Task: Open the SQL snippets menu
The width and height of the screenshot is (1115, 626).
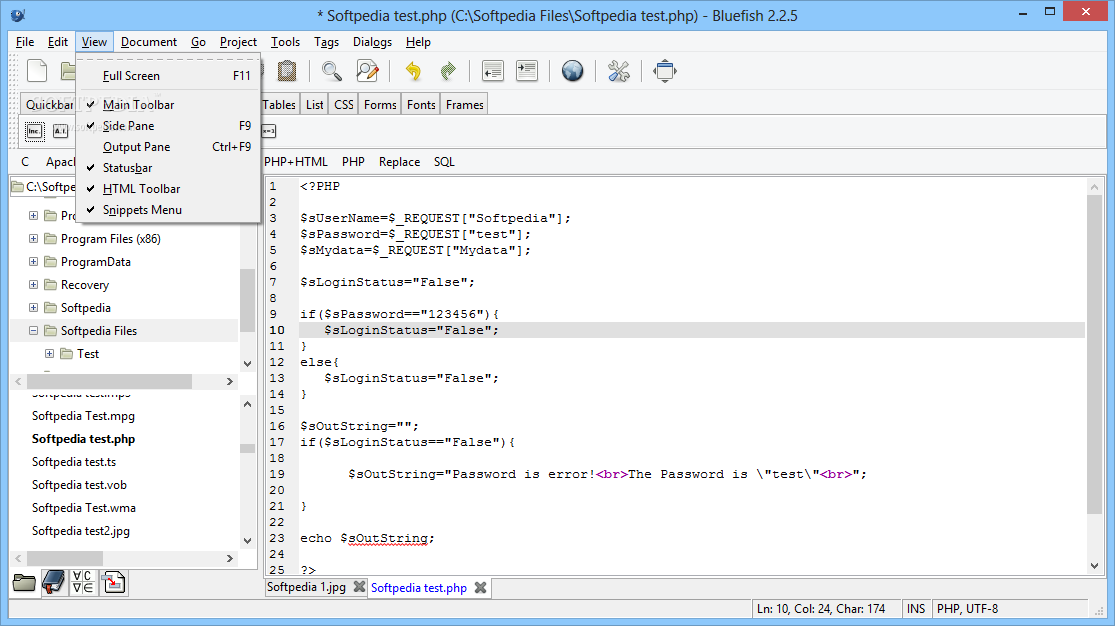Action: (444, 162)
